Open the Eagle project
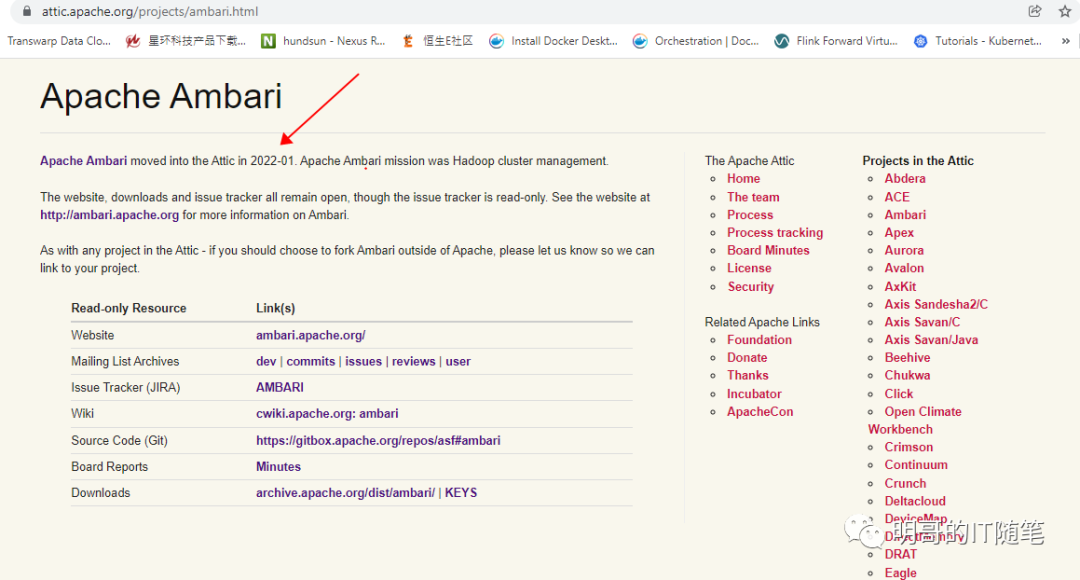Screen dimensions: 1080x580 900,573
